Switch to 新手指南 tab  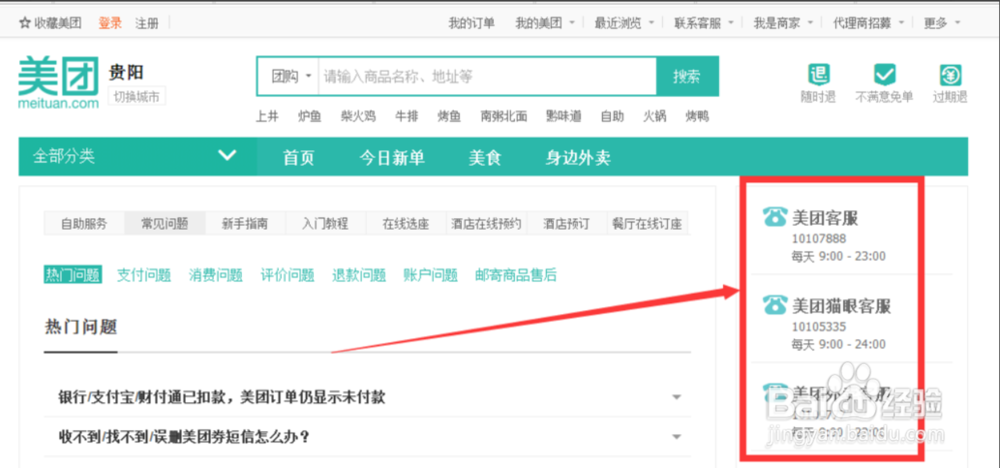245,224
